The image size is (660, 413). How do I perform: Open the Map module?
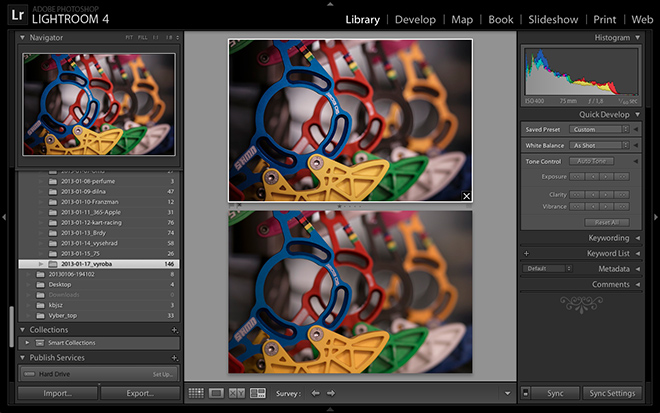pos(462,20)
